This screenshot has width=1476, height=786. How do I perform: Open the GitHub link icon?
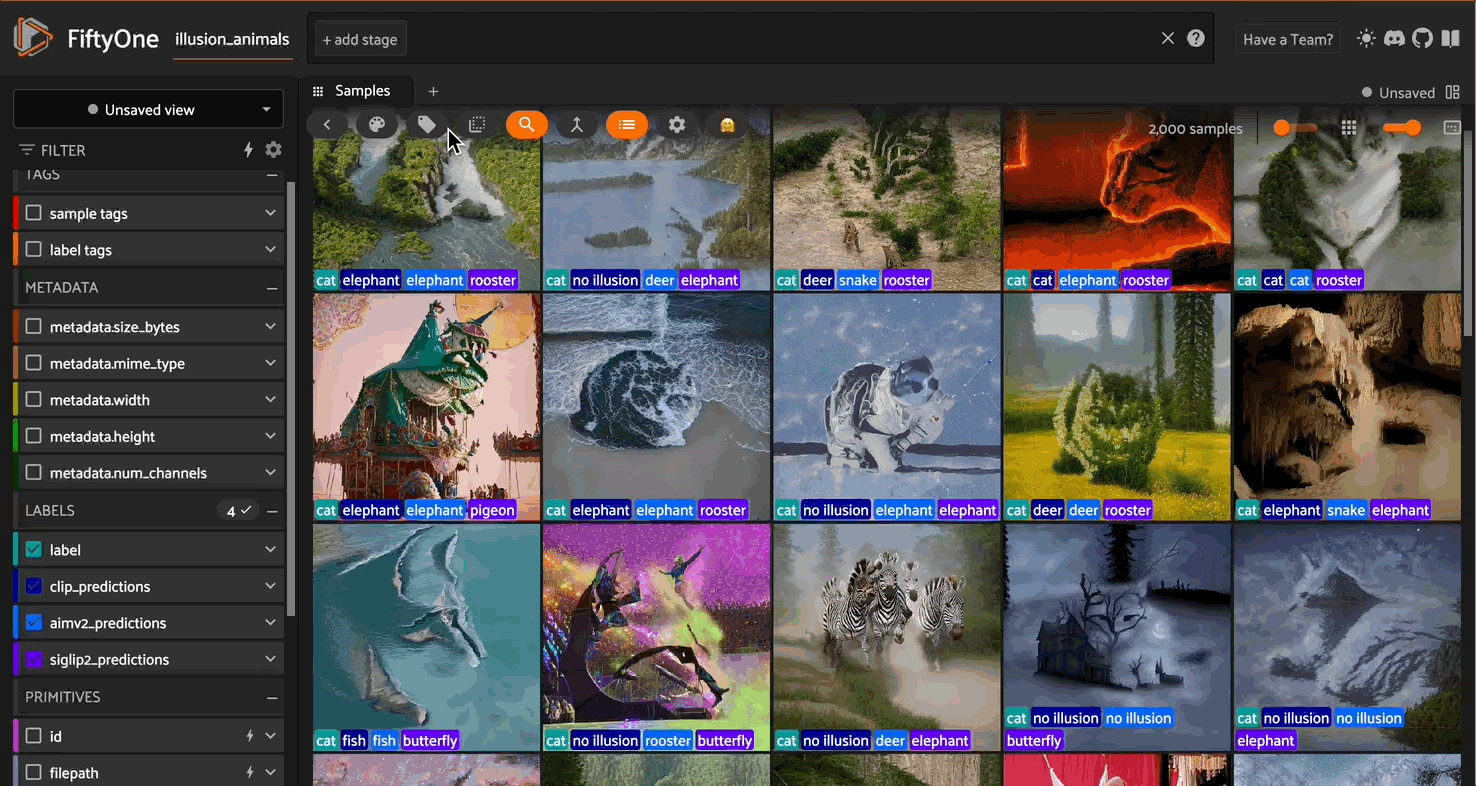pos(1422,39)
